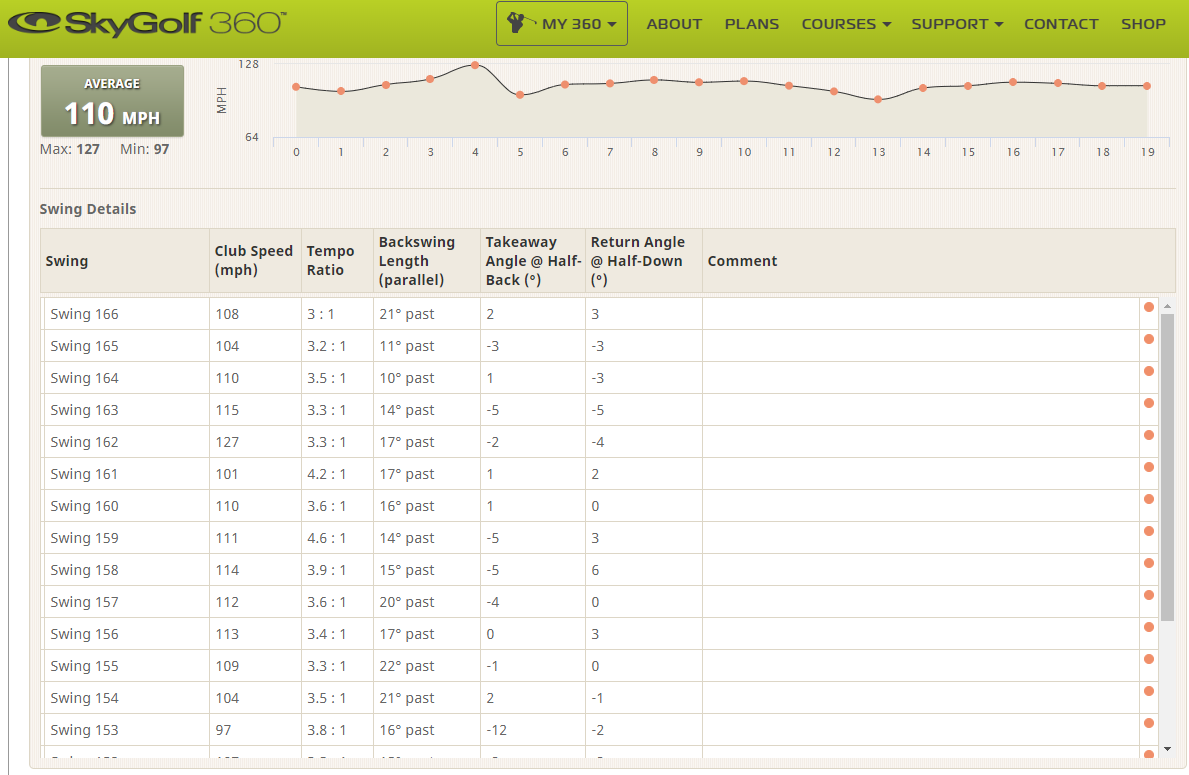Click the Min: 97 label
Screen dimensions: 1189x775
pyautogui.click(x=144, y=149)
